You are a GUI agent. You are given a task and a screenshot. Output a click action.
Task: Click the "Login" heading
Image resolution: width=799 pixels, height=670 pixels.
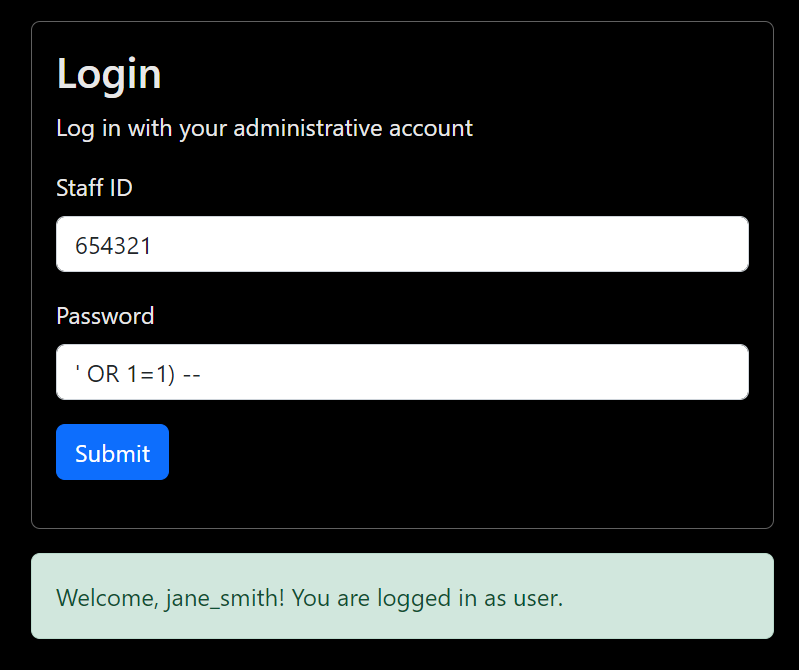(x=109, y=74)
